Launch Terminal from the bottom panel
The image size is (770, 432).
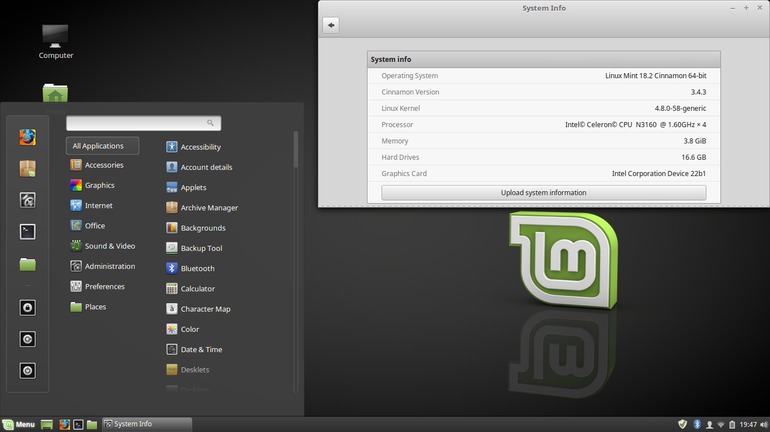coord(78,425)
